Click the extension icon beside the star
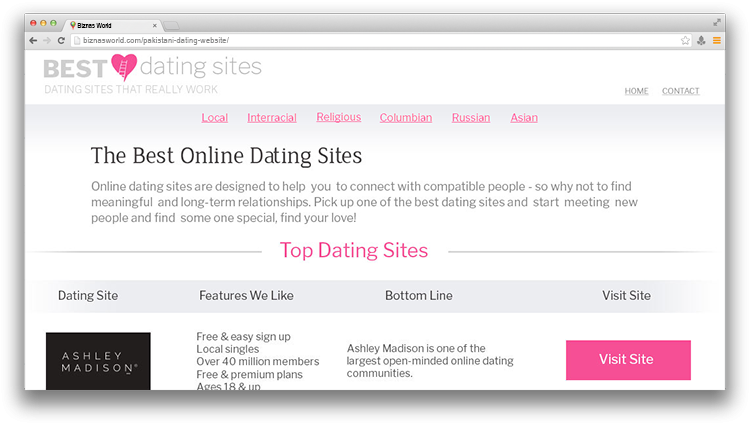 [701, 41]
